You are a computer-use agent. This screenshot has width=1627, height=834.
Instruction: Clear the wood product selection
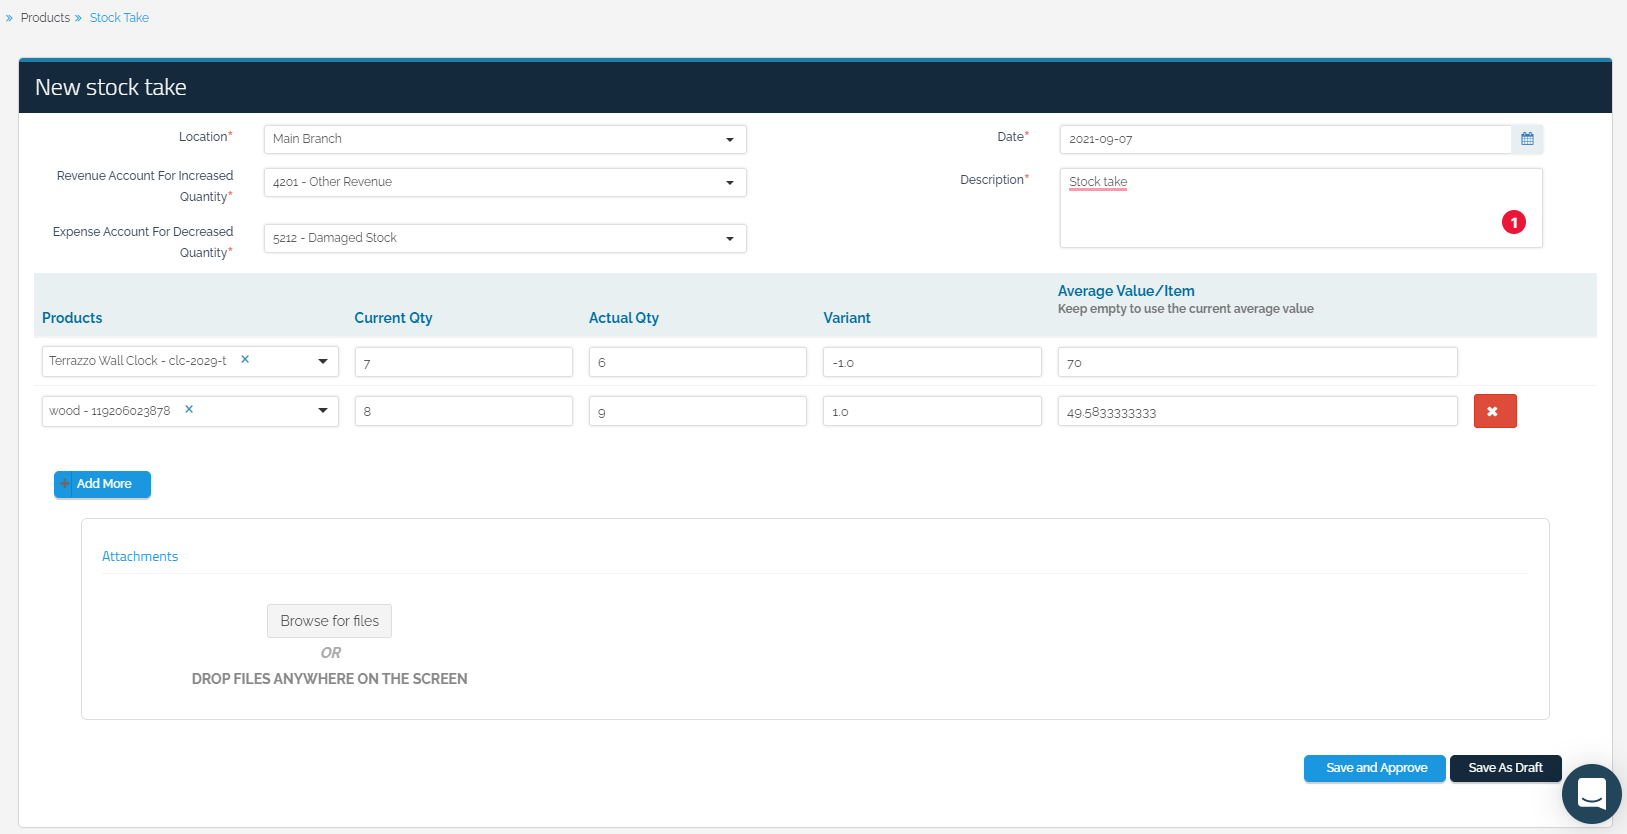189,409
